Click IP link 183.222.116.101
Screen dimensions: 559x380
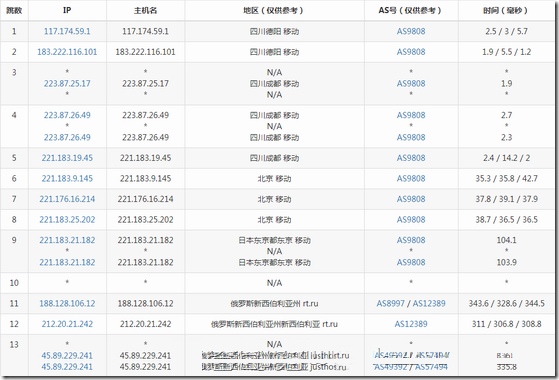click(x=67, y=52)
